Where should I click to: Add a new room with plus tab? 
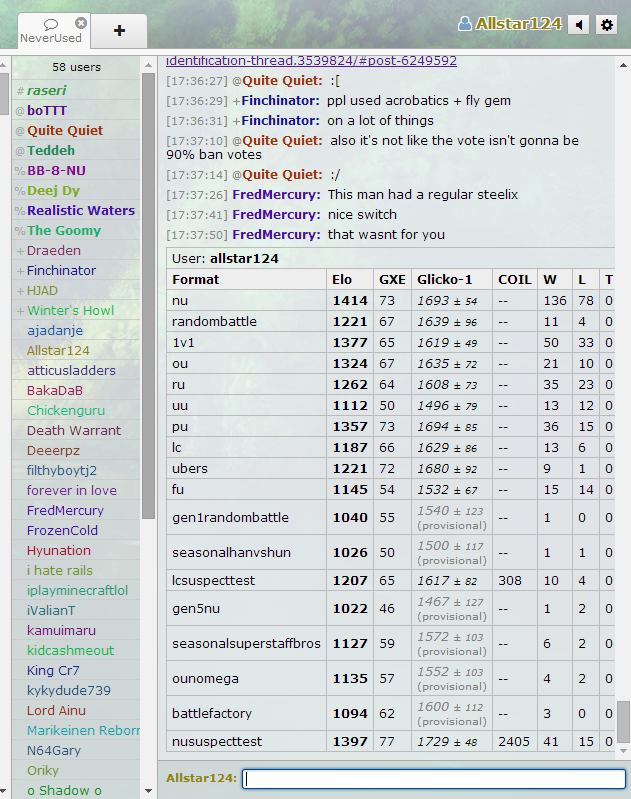(x=119, y=31)
